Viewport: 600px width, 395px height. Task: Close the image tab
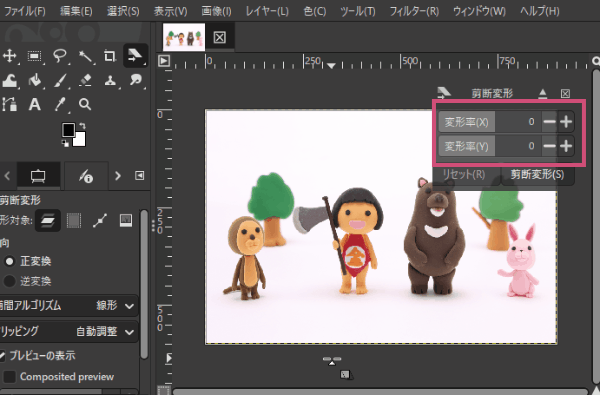pyautogui.click(x=220, y=38)
